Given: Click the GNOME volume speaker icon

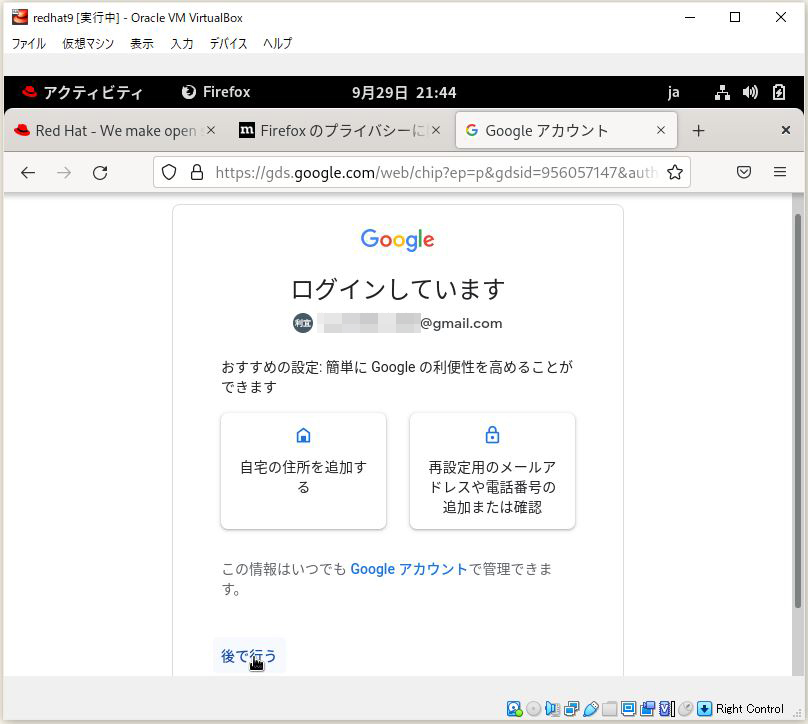Looking at the screenshot, I should point(750,92).
